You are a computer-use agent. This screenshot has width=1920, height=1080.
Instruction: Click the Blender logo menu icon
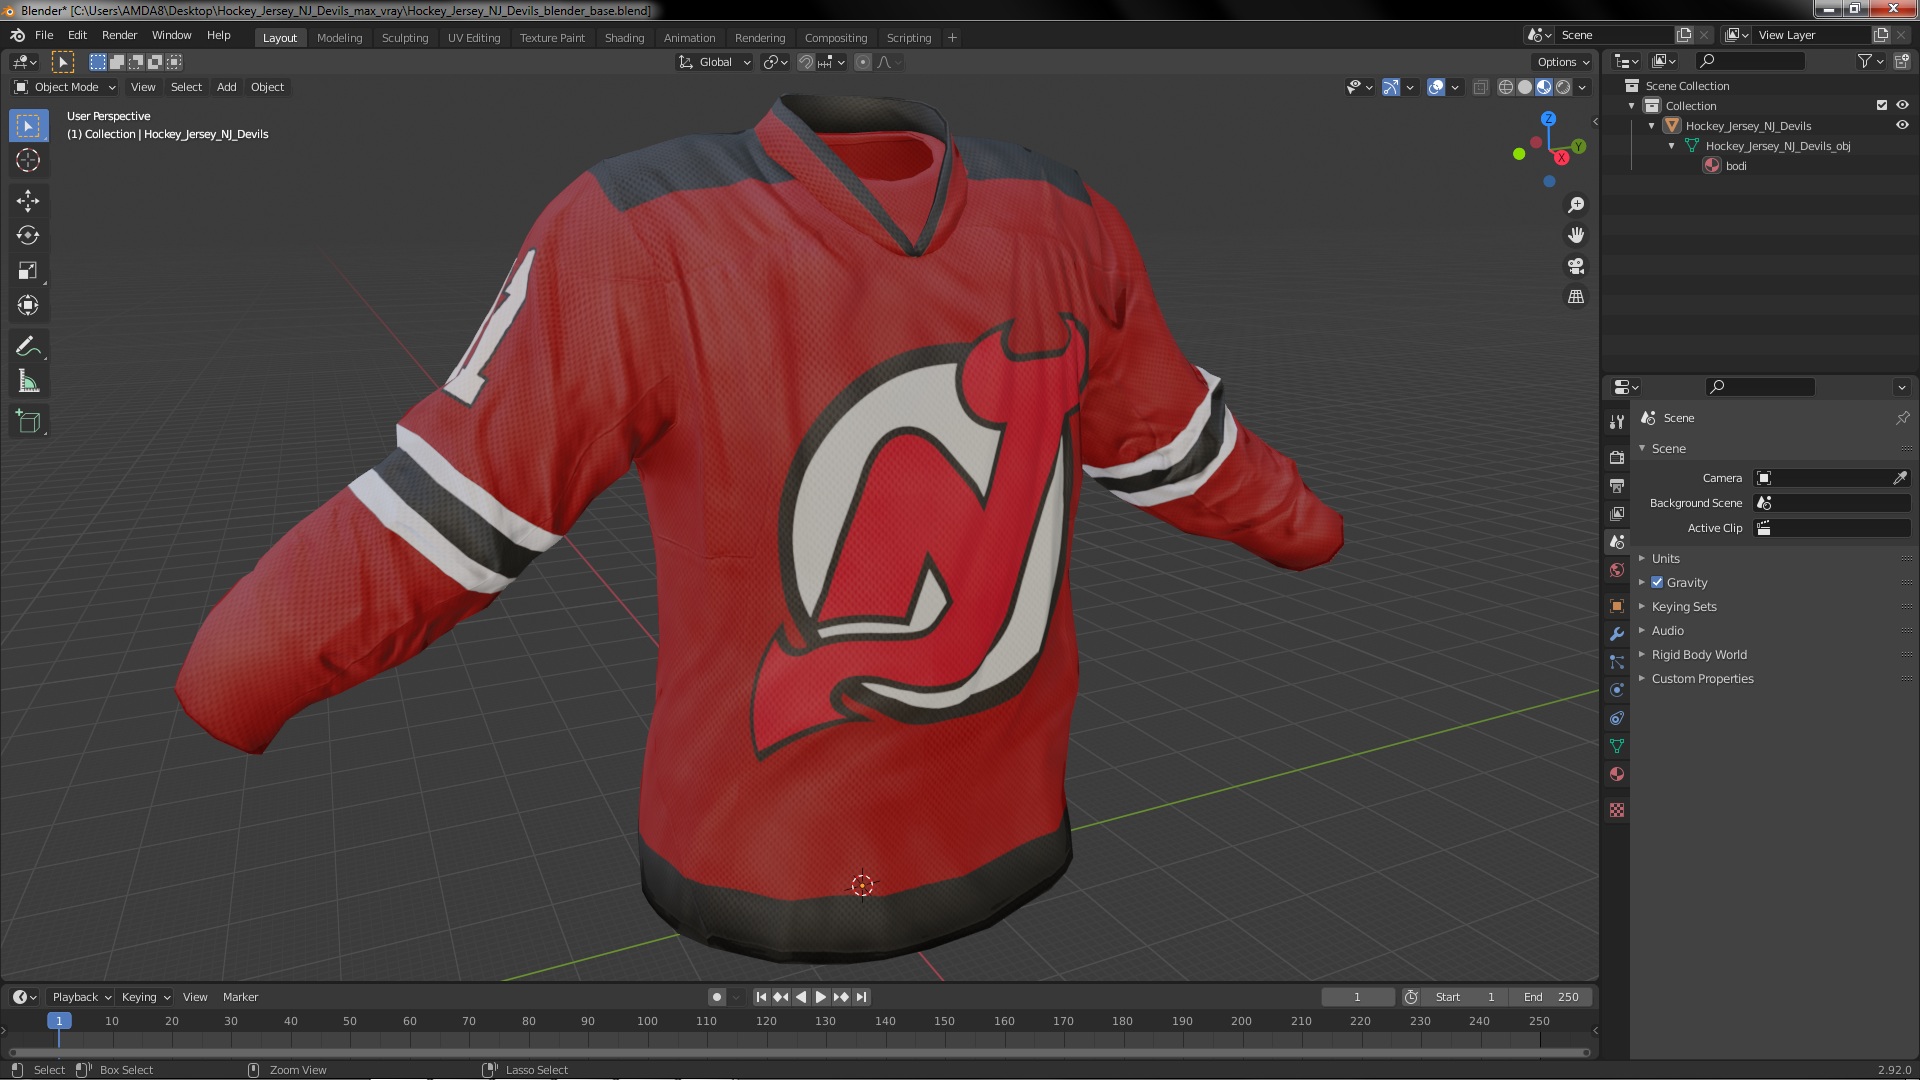17,35
